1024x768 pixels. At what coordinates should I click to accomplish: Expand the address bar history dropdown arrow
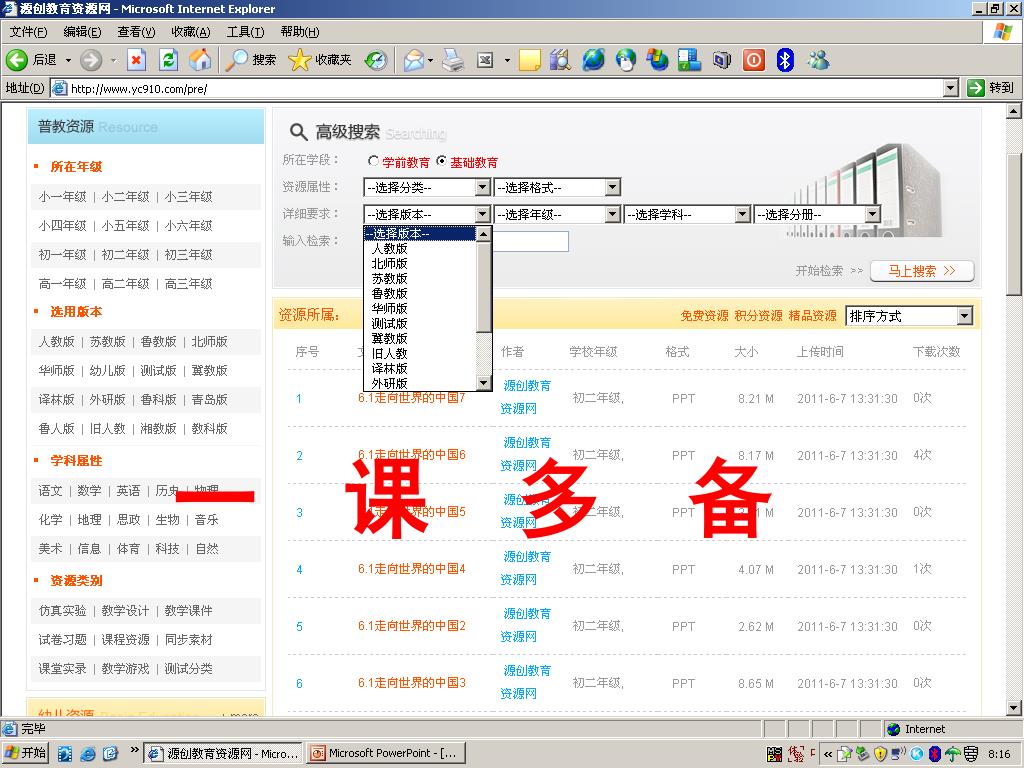tap(951, 88)
